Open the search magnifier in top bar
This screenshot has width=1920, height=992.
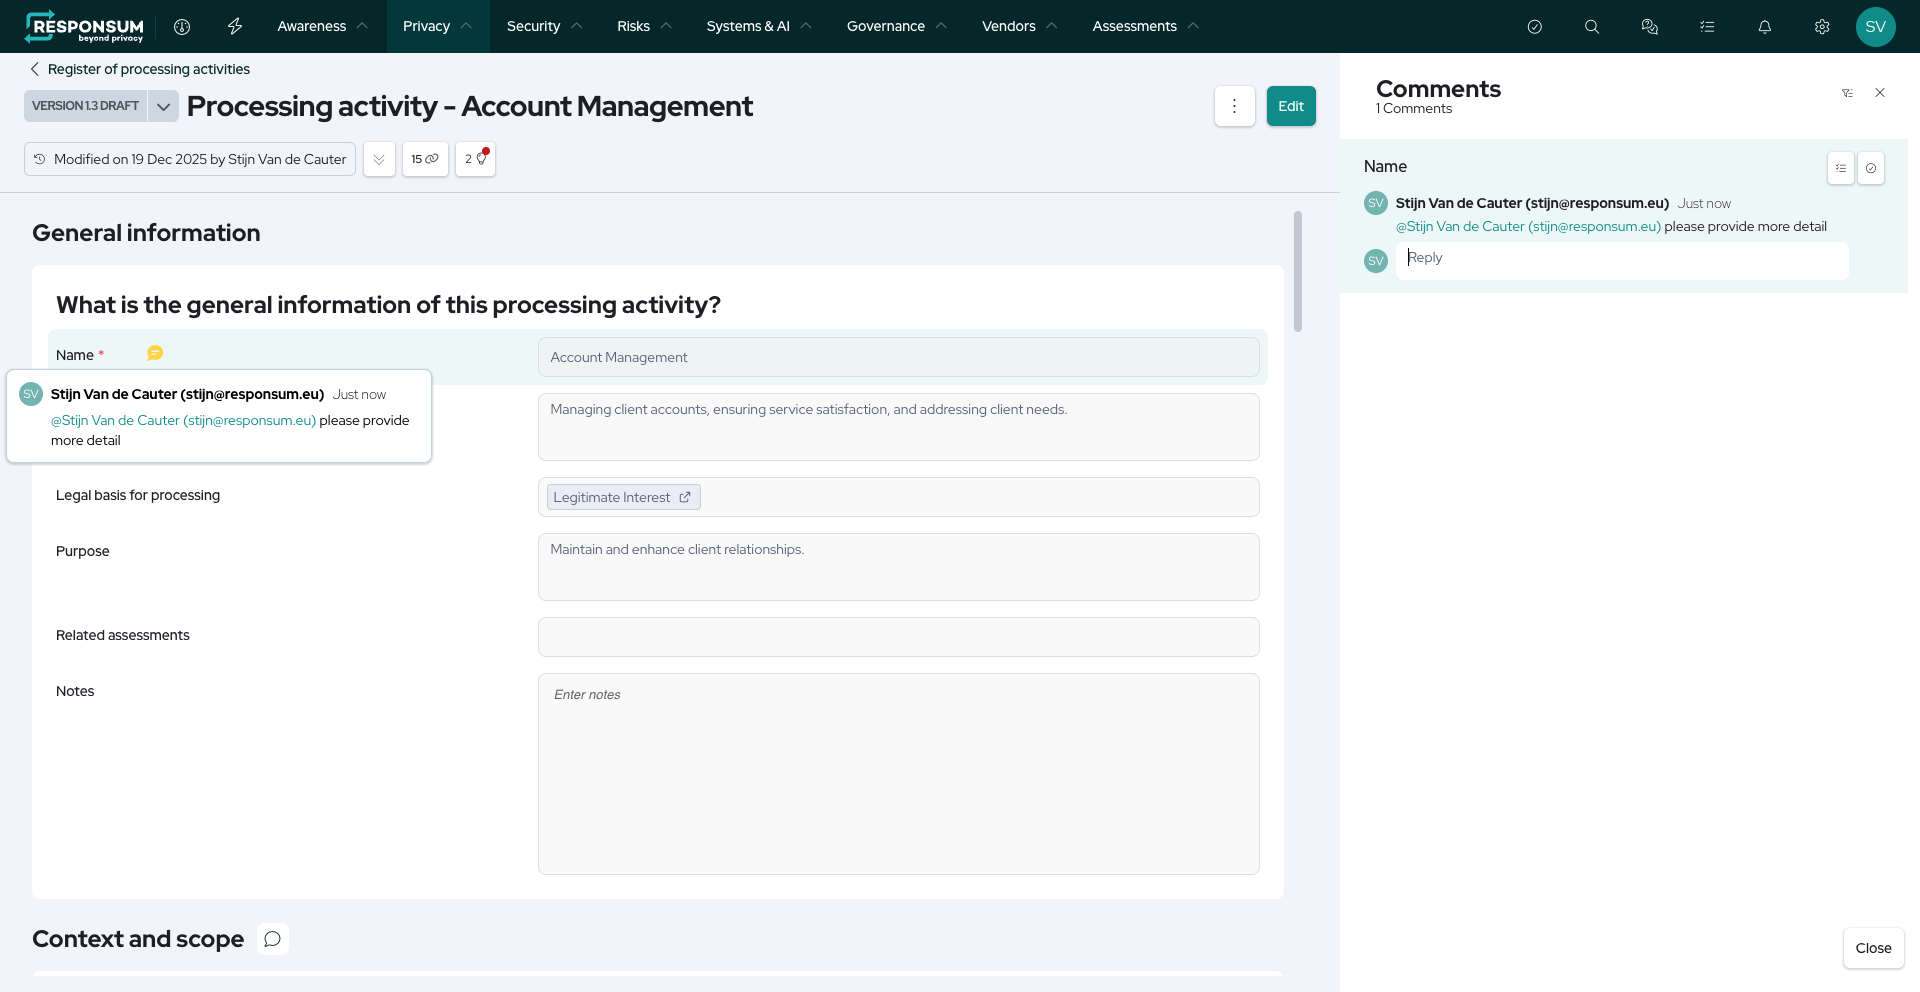pos(1592,27)
